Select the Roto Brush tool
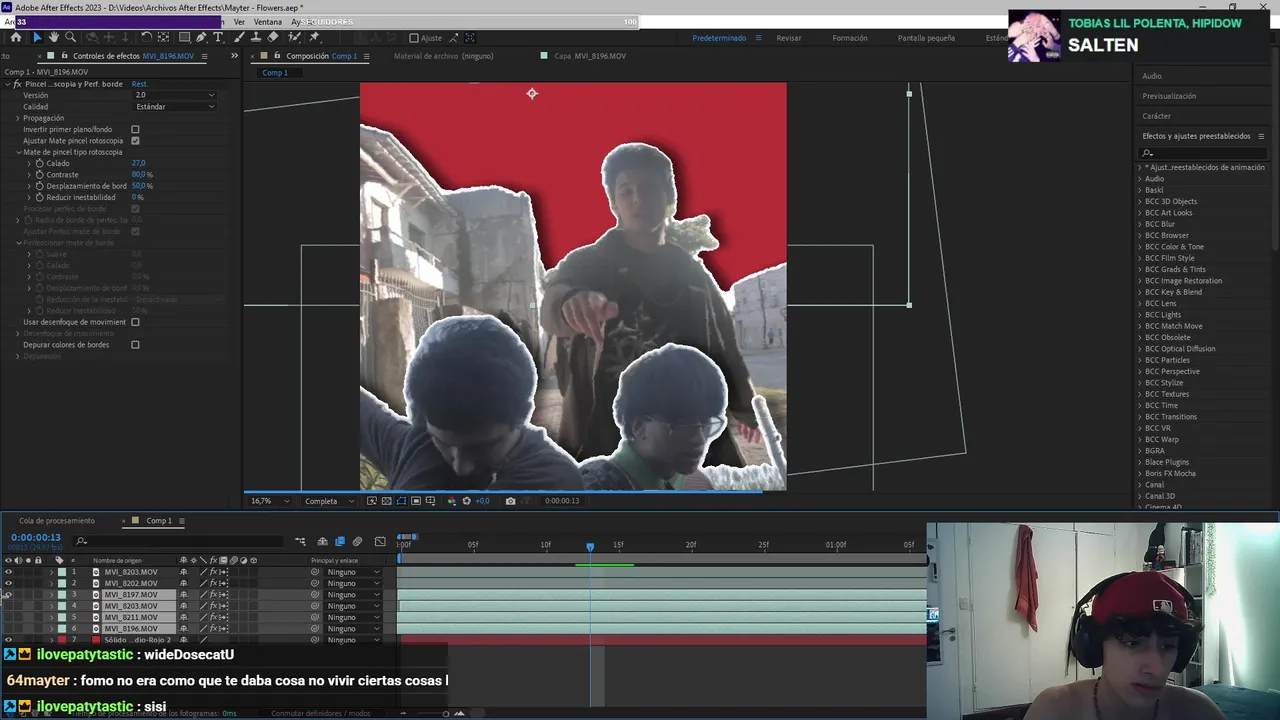 click(294, 37)
